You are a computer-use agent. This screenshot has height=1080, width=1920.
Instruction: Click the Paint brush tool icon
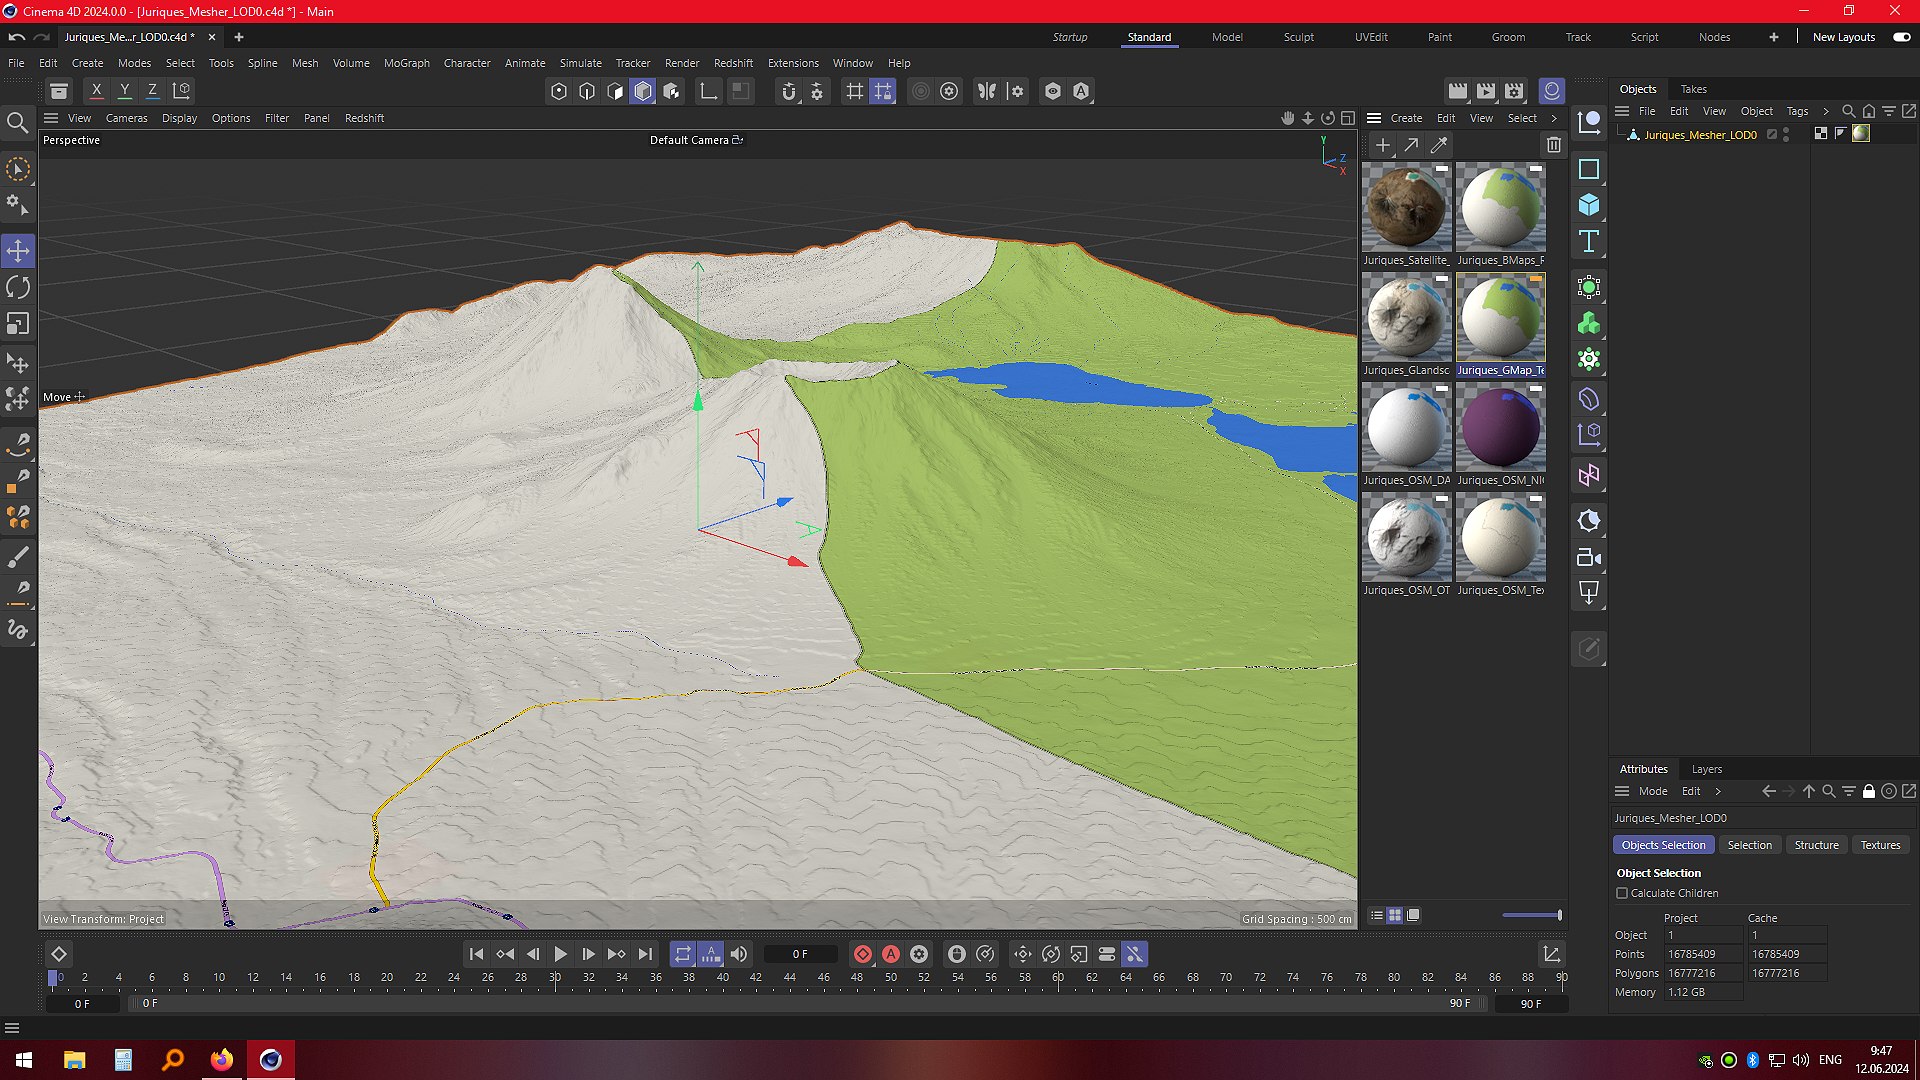18,557
